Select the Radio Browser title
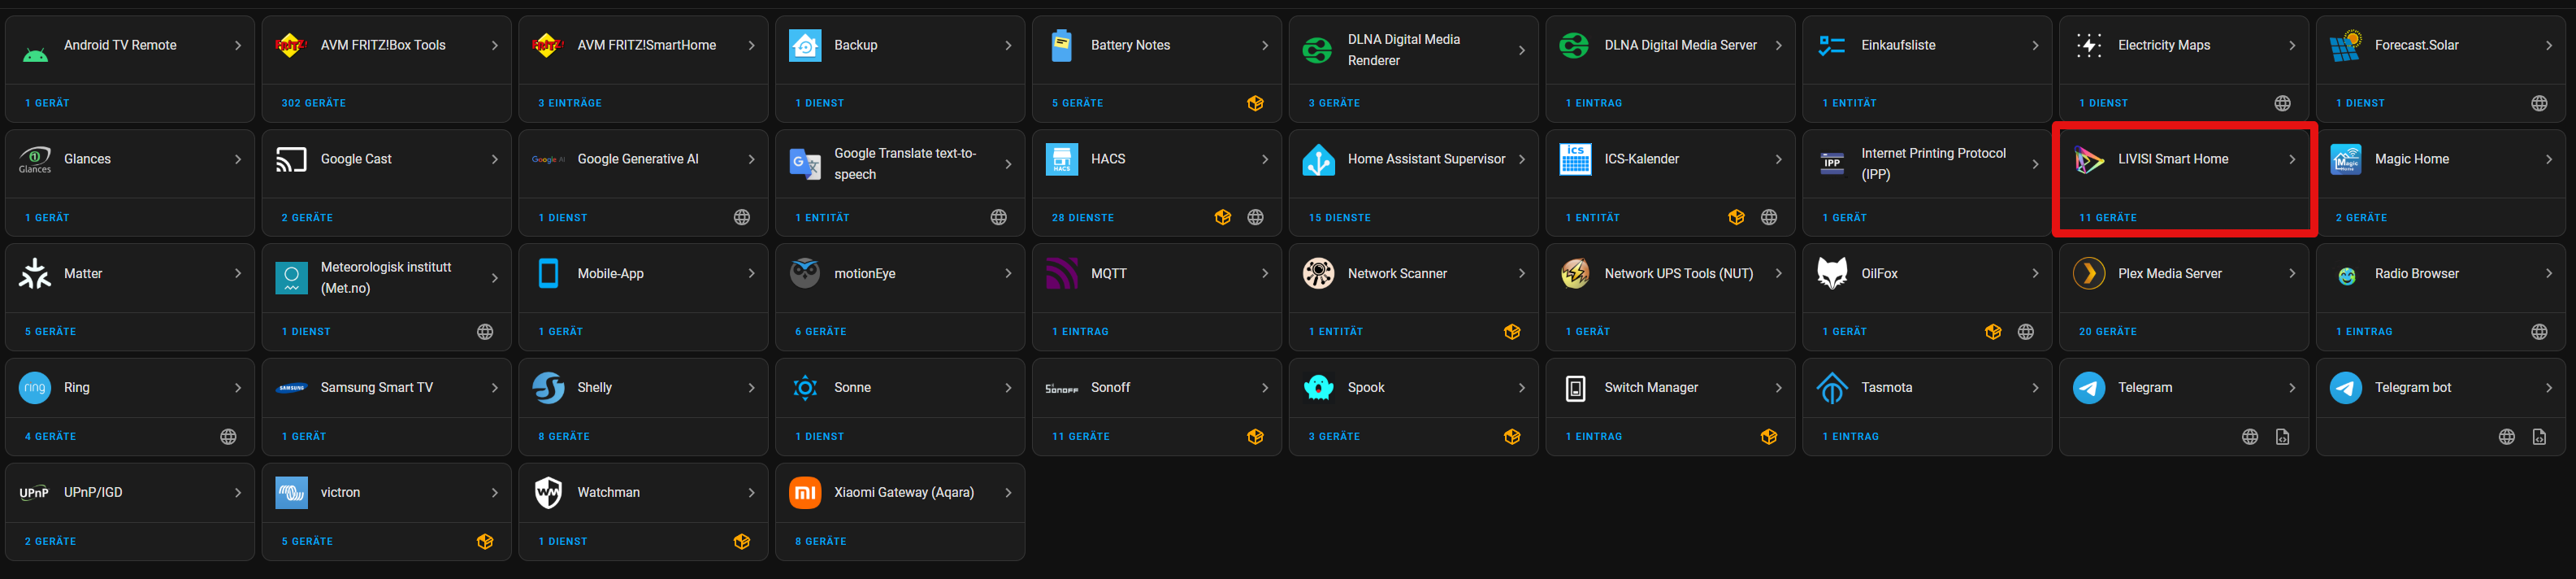2576x579 pixels. point(2416,273)
